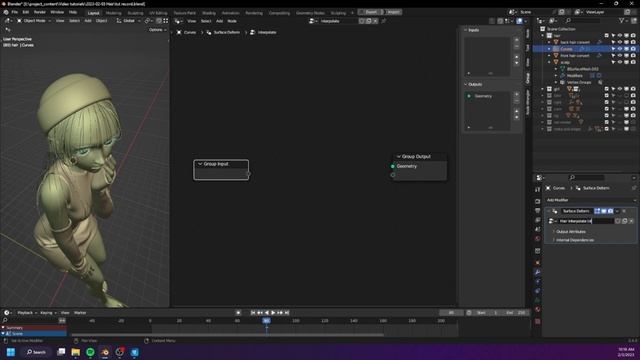The width and height of the screenshot is (640, 360).
Task: Click the Add menu in node editor header
Action: click(219, 21)
